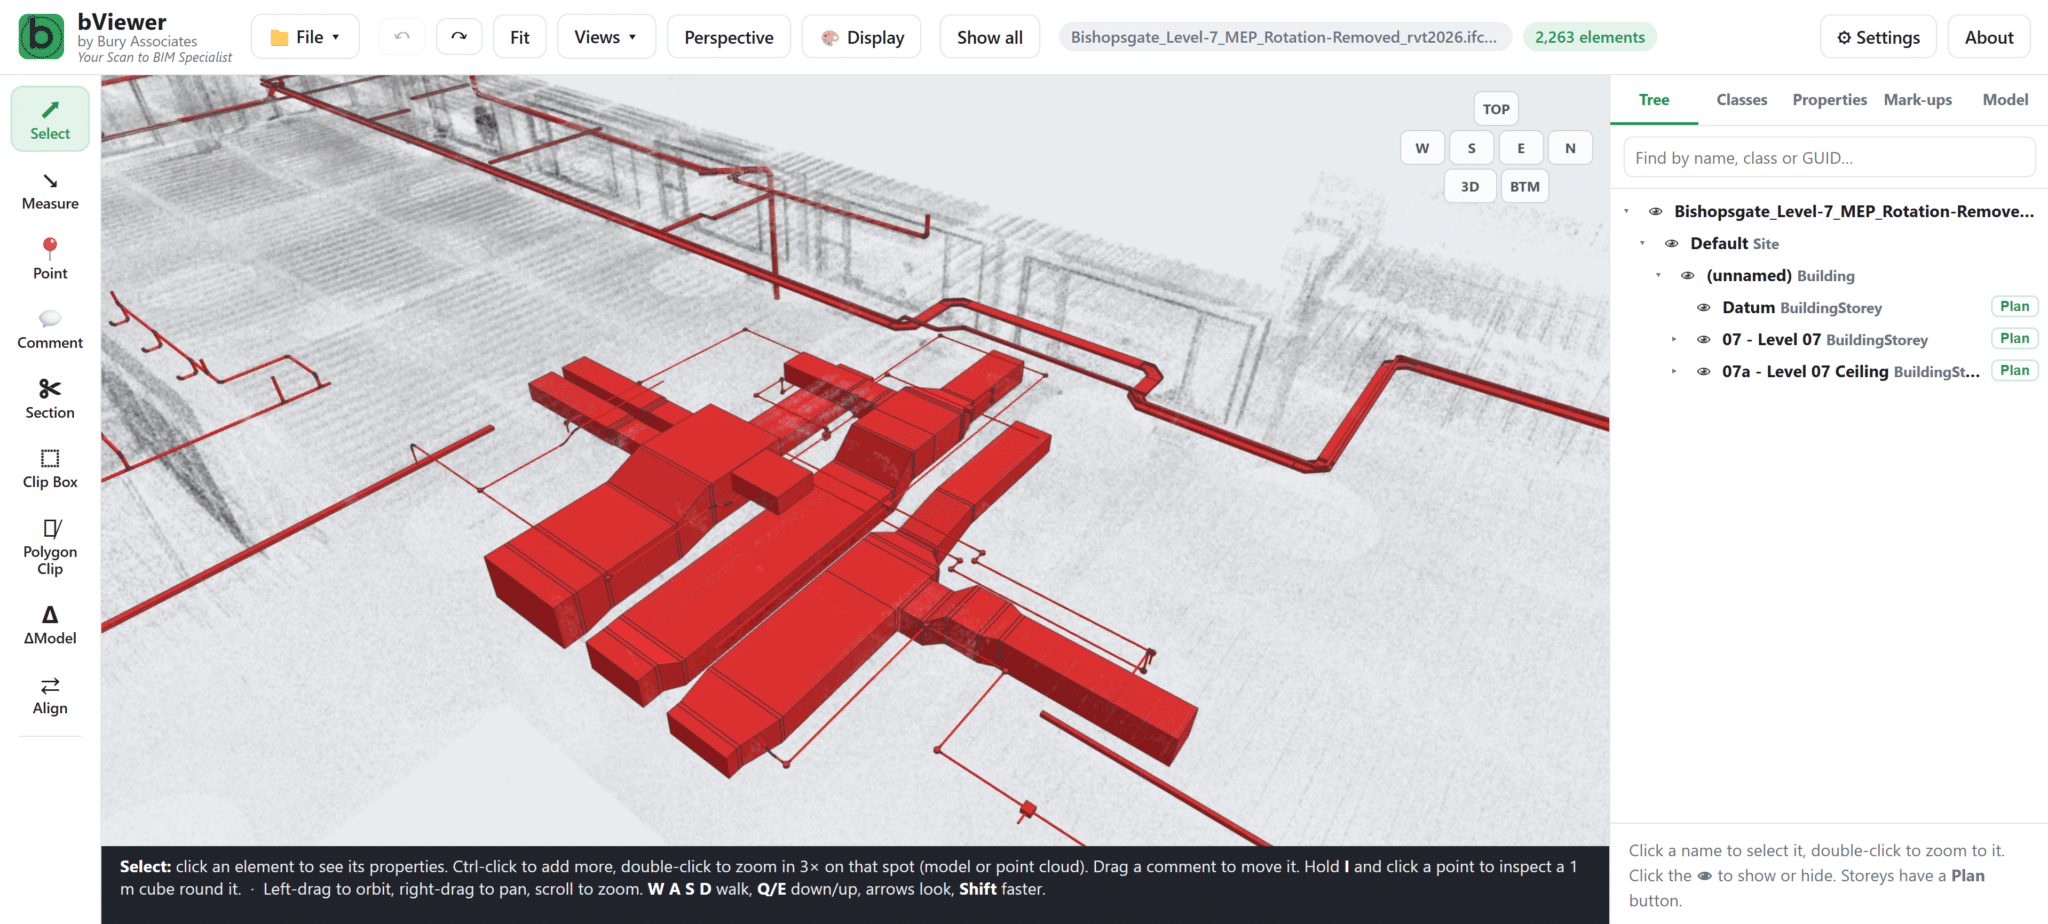2048x924 pixels.
Task: Switch to the Classes tab
Action: coord(1742,100)
